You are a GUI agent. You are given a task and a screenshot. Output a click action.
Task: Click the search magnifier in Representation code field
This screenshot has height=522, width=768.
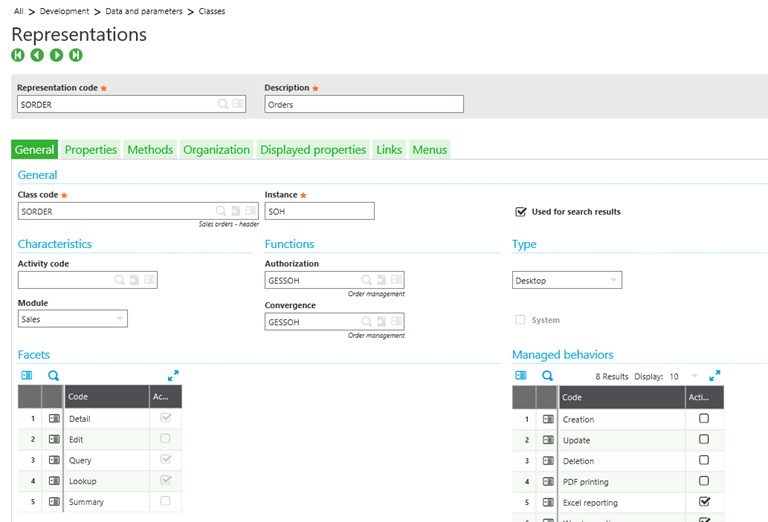coord(223,104)
